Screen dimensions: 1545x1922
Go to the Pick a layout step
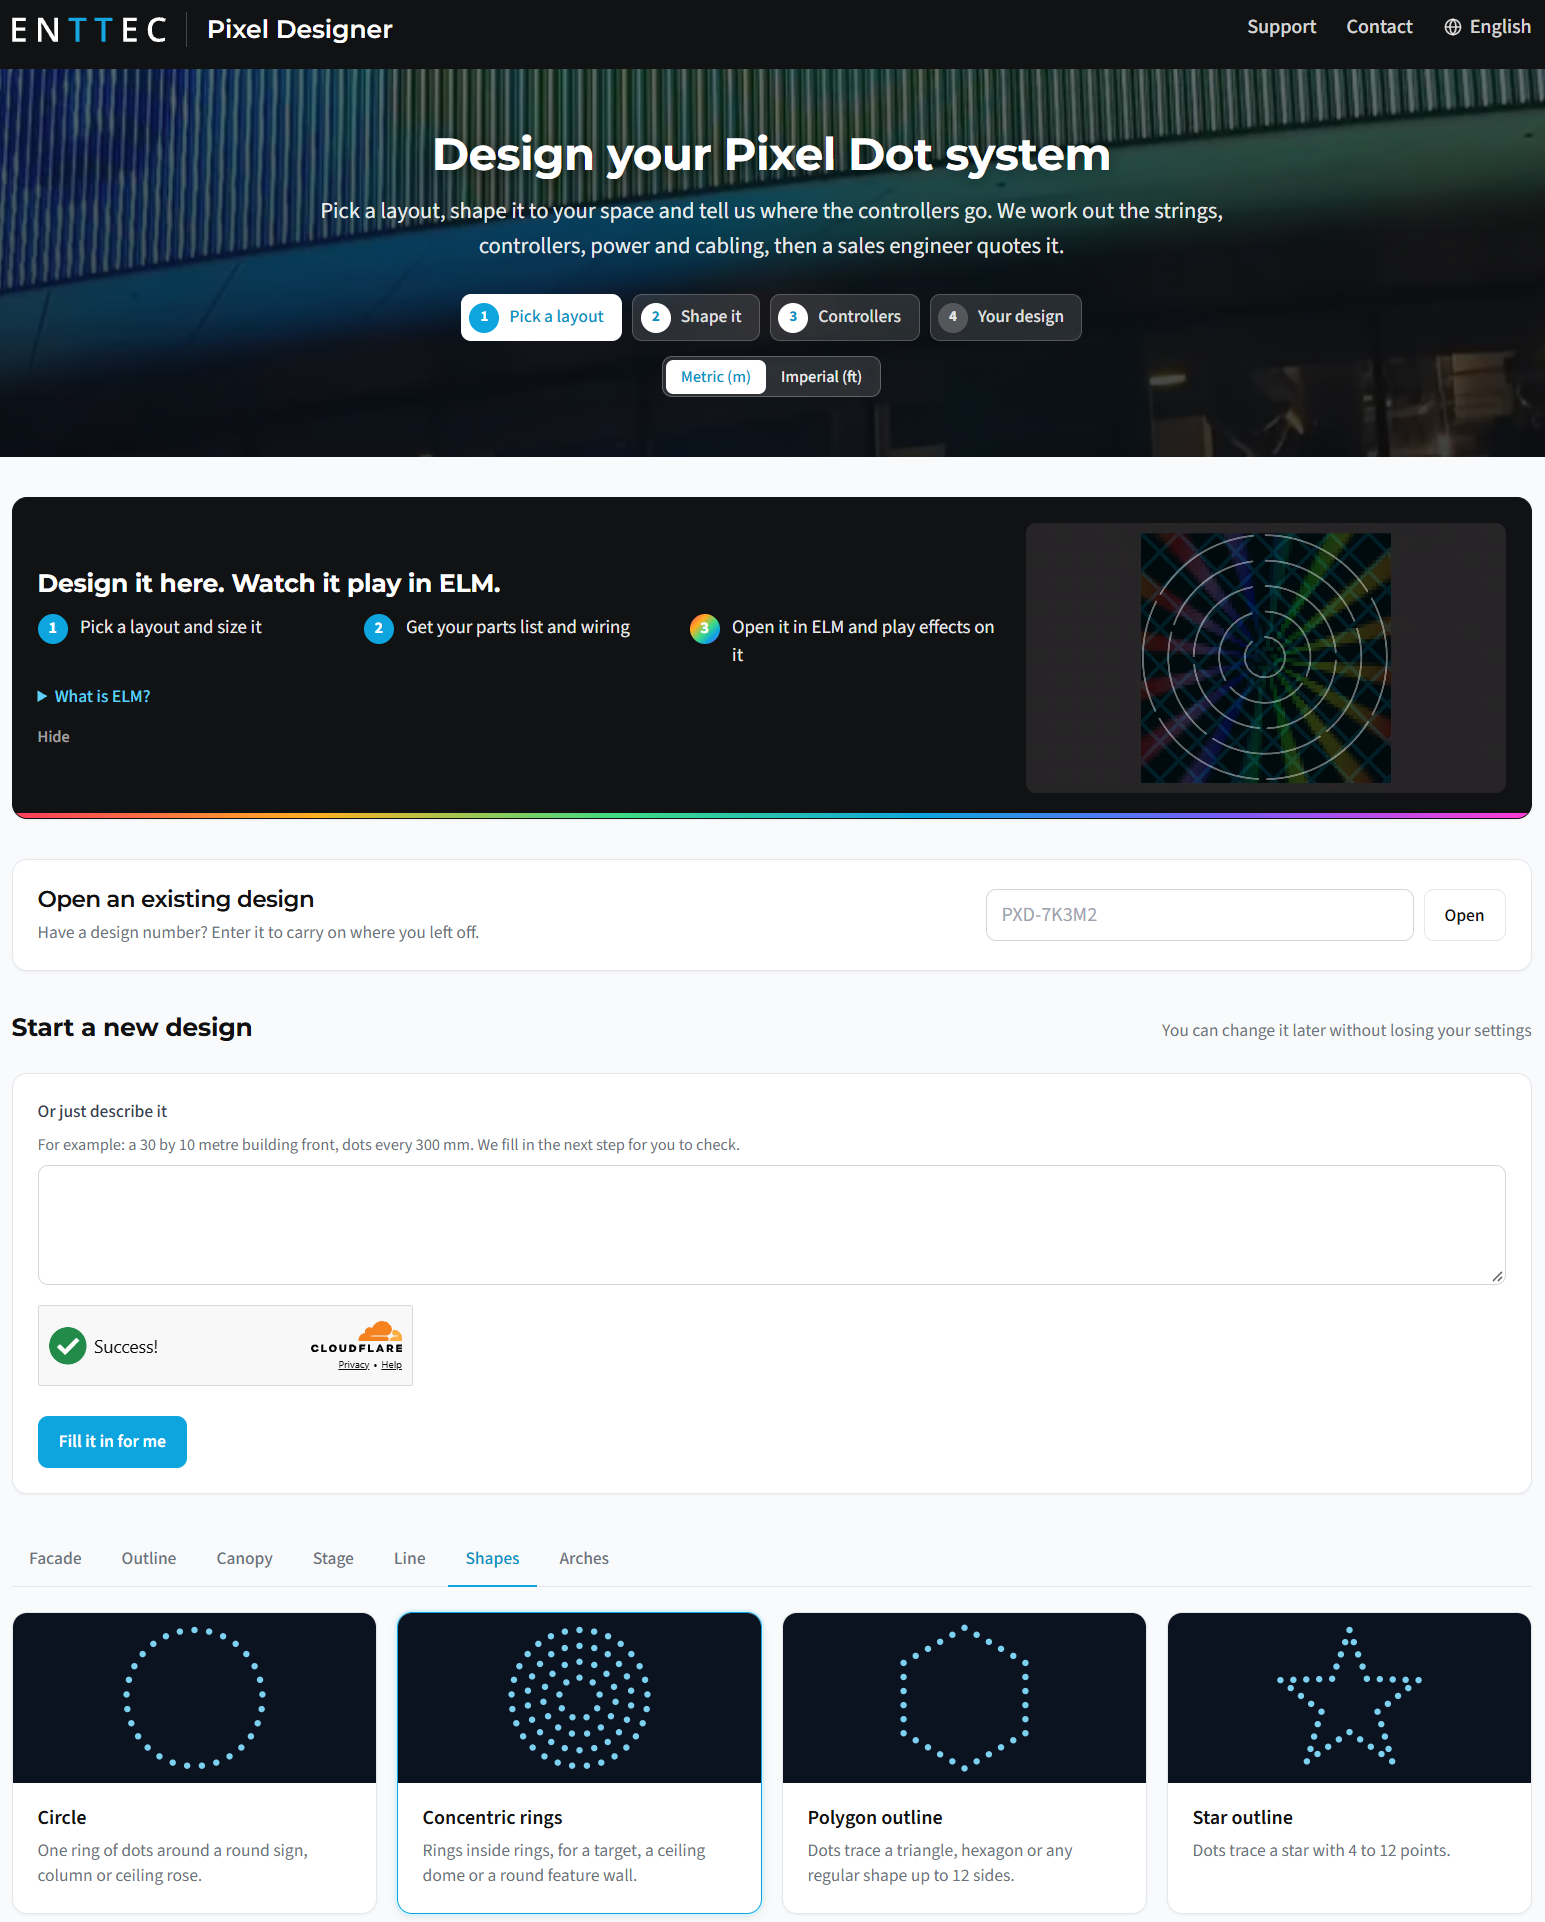pos(541,317)
